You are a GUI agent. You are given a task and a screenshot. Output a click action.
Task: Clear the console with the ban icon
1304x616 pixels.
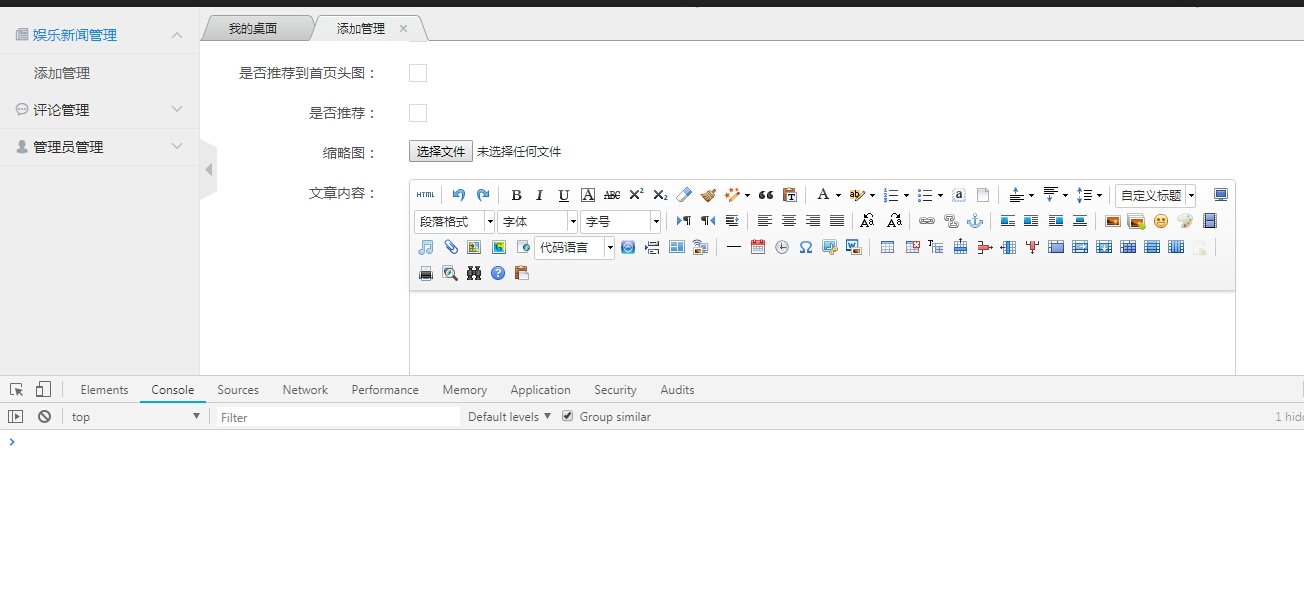point(44,417)
